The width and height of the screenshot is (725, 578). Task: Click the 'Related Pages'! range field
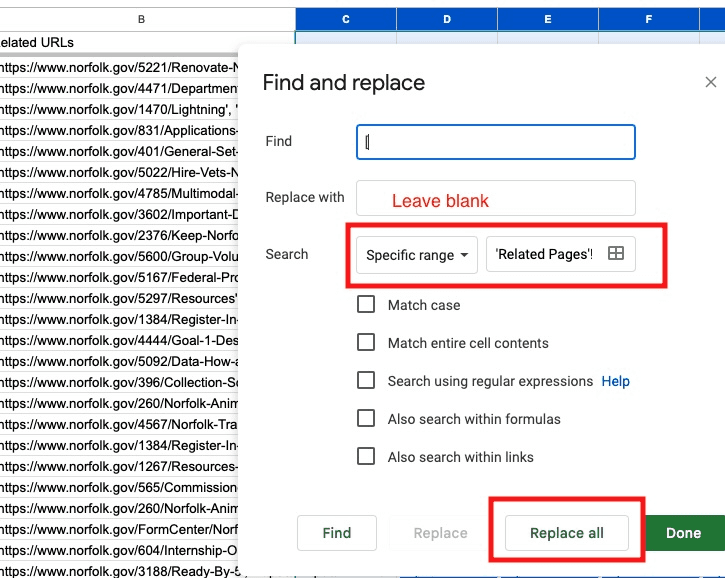tap(560, 254)
